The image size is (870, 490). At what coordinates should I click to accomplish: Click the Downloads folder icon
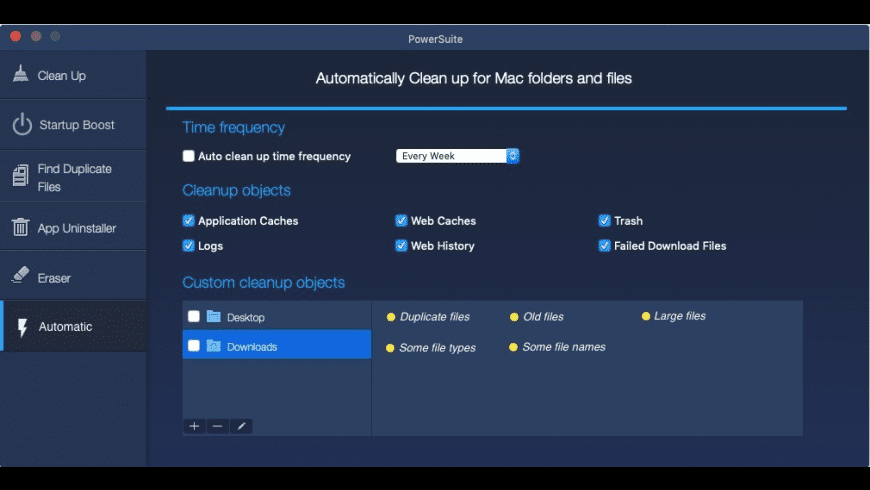pyautogui.click(x=214, y=346)
